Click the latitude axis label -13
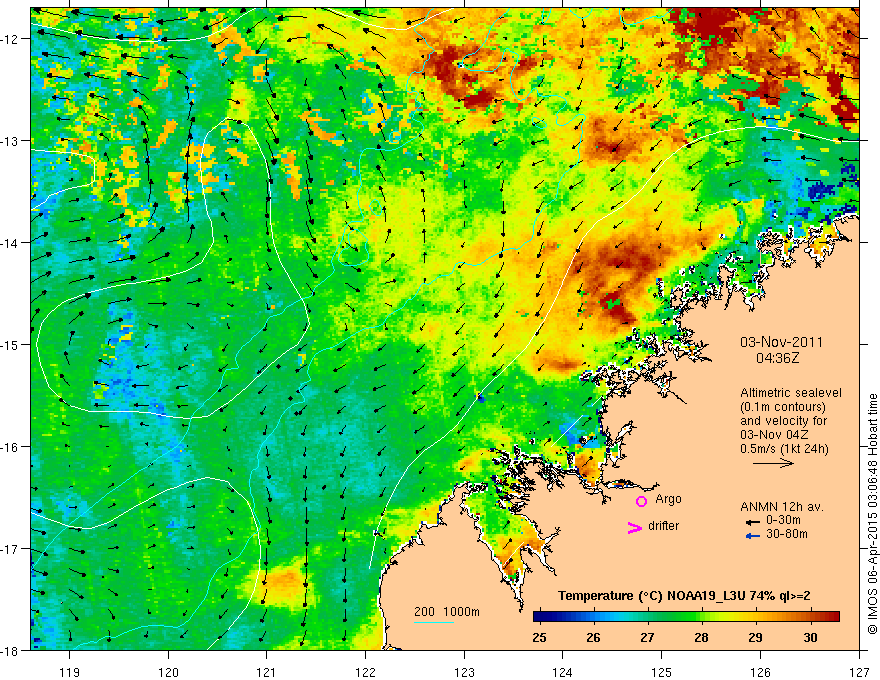Image resolution: width=880 pixels, height=680 pixels. pos(10,141)
